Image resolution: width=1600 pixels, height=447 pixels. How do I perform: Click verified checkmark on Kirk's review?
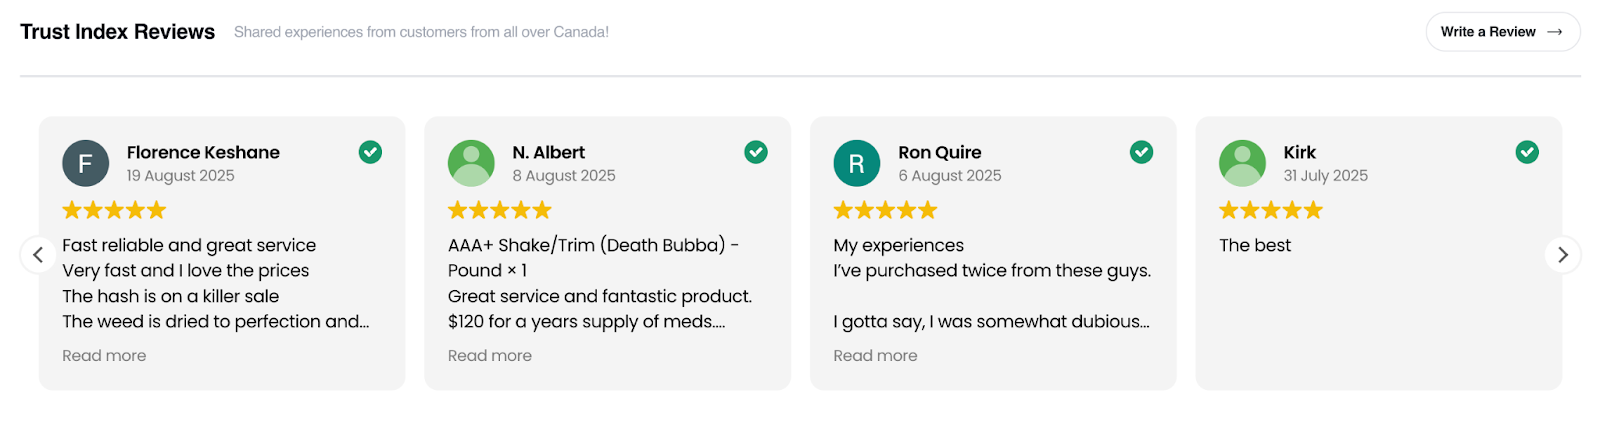pyautogui.click(x=1527, y=152)
